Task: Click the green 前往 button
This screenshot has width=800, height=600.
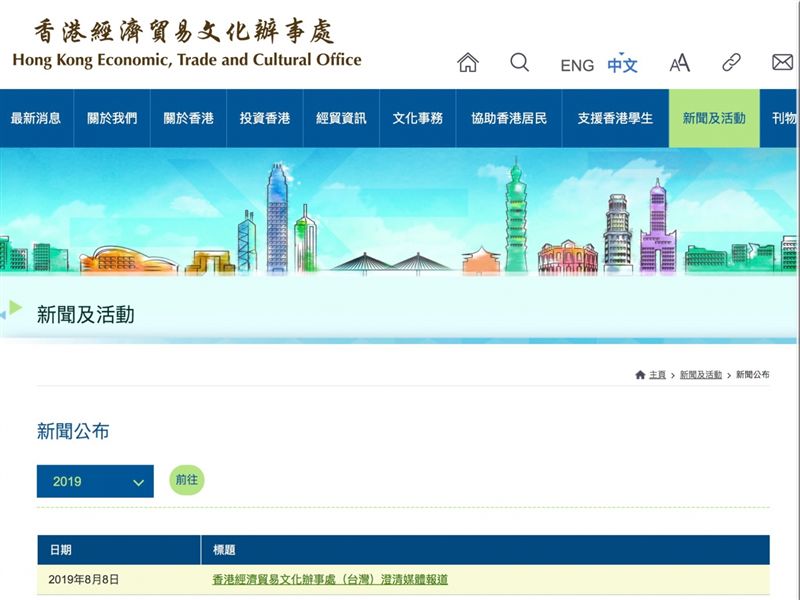Action: tap(187, 480)
